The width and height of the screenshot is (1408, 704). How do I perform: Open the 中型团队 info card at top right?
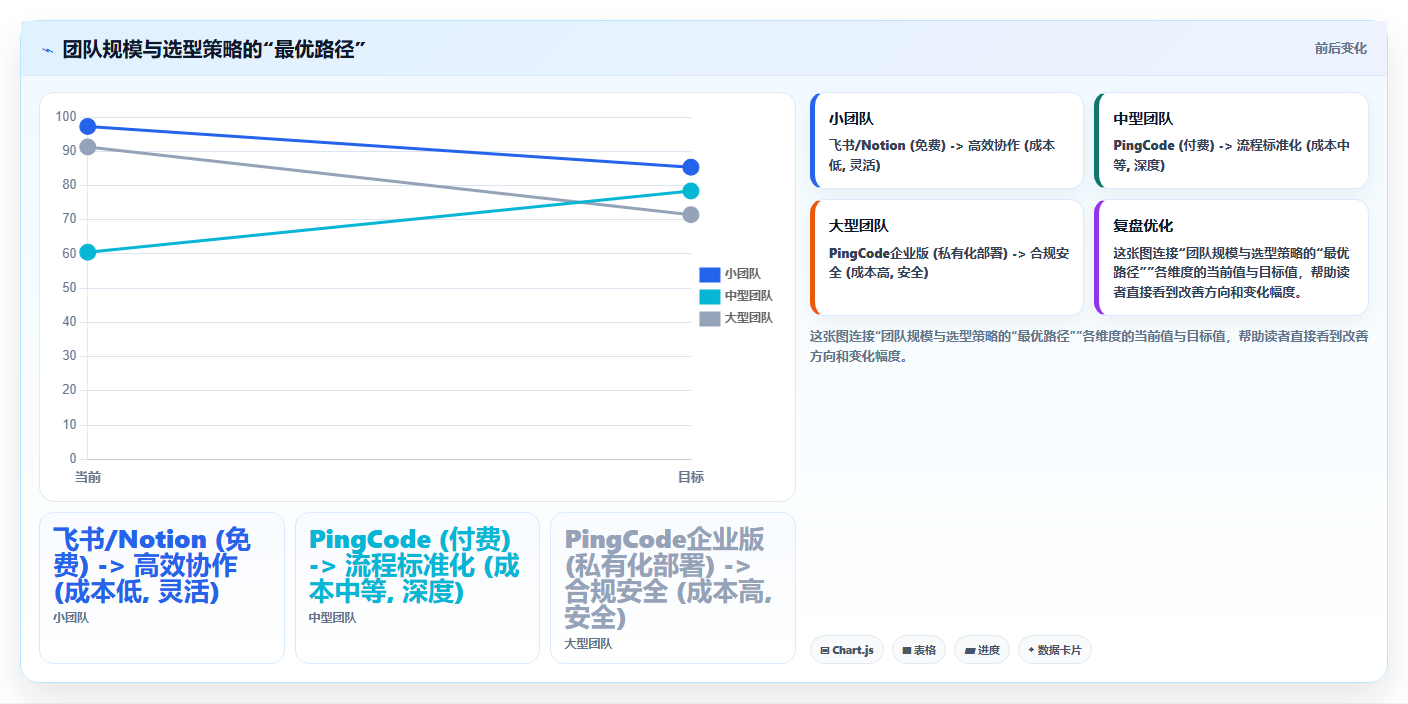[x=1232, y=141]
